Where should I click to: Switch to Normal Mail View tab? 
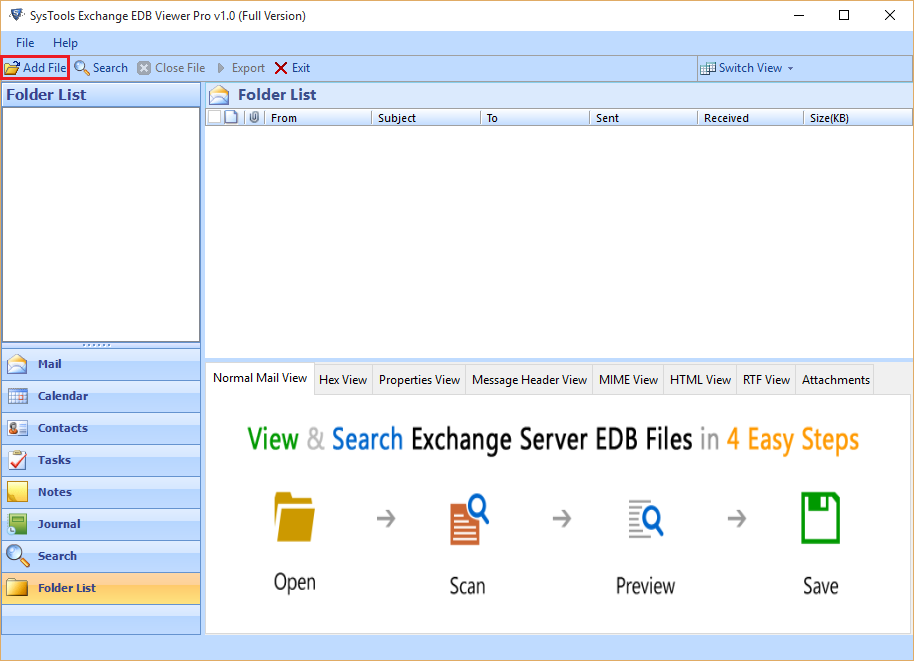coord(260,378)
